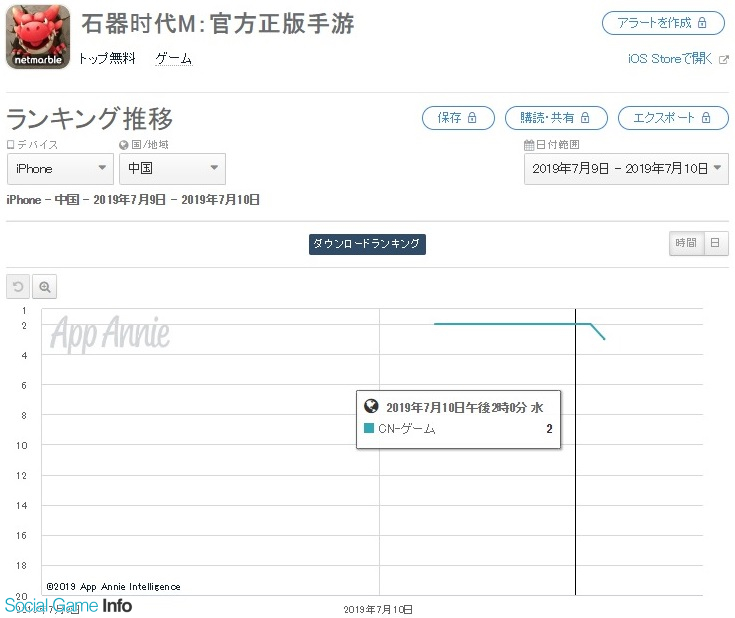The image size is (735, 618).
Task: Click the lock icon on エクスポート button
Action: [706, 118]
